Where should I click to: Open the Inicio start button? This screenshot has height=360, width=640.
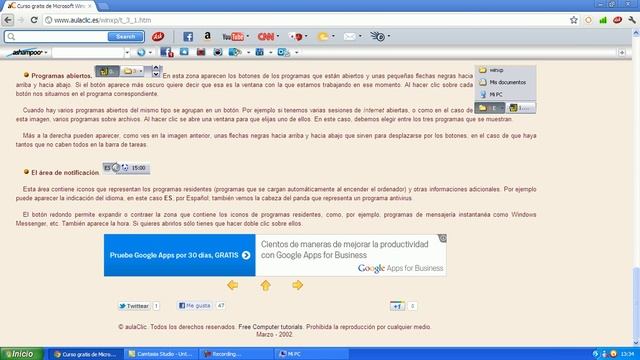click(21, 354)
